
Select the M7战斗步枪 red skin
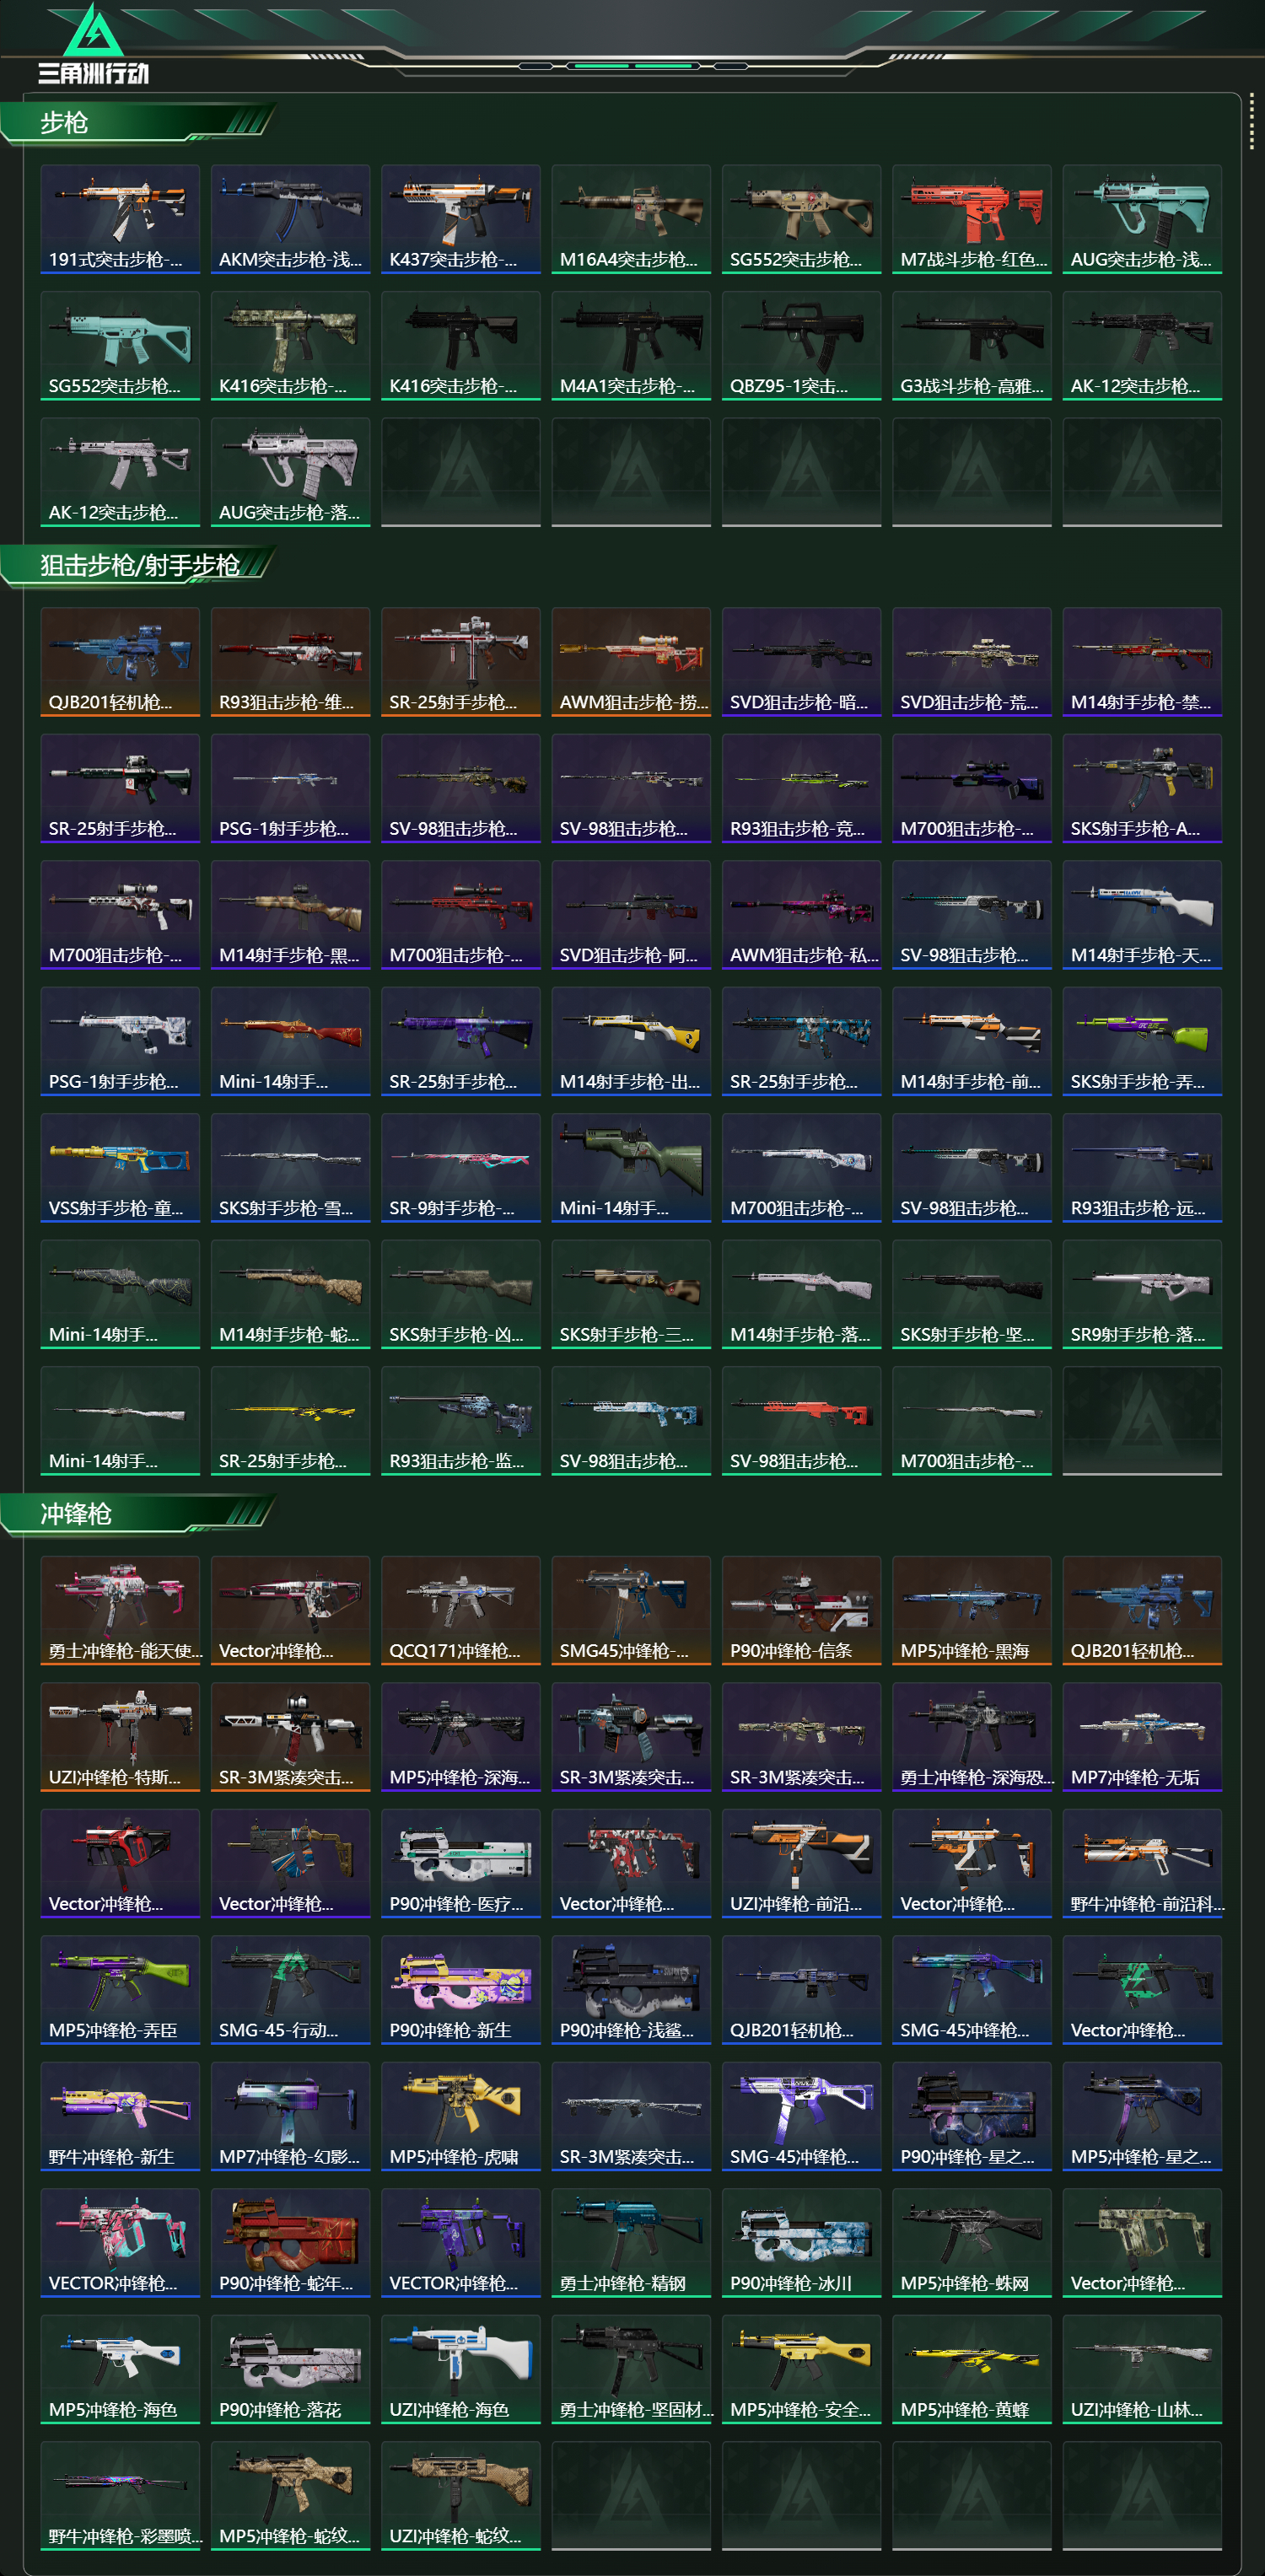(x=971, y=219)
